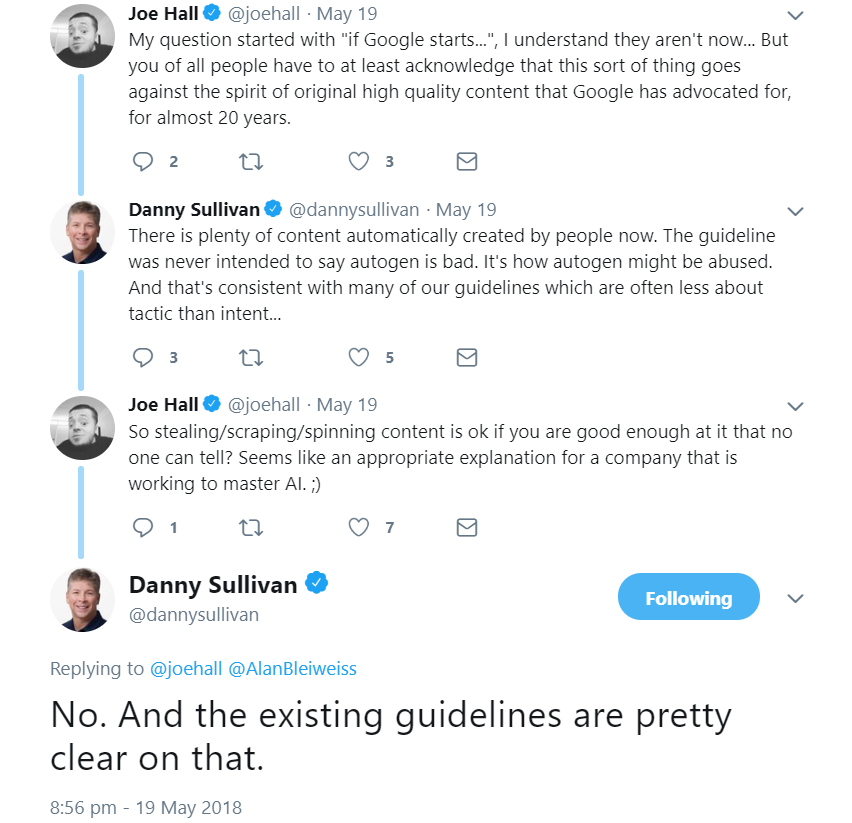
Task: Reply to Joe Hall's stealing/scraping tweet
Action: pos(143,527)
